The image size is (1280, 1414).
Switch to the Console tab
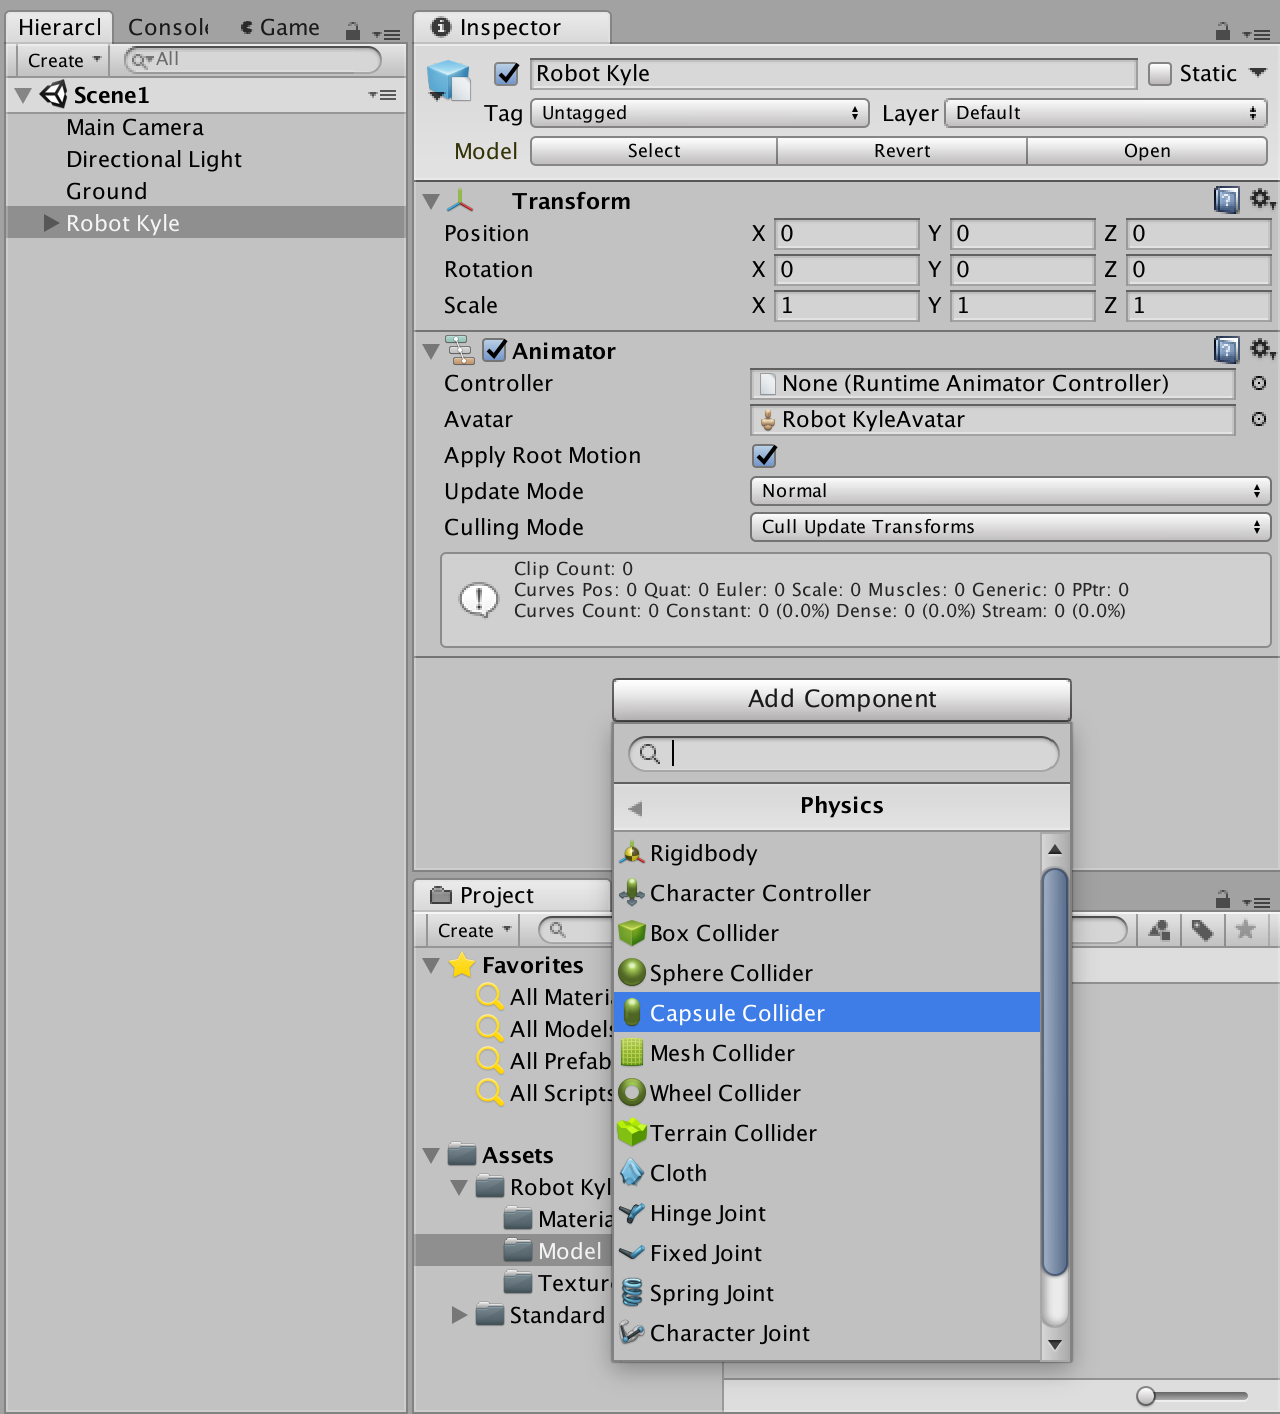pyautogui.click(x=166, y=27)
